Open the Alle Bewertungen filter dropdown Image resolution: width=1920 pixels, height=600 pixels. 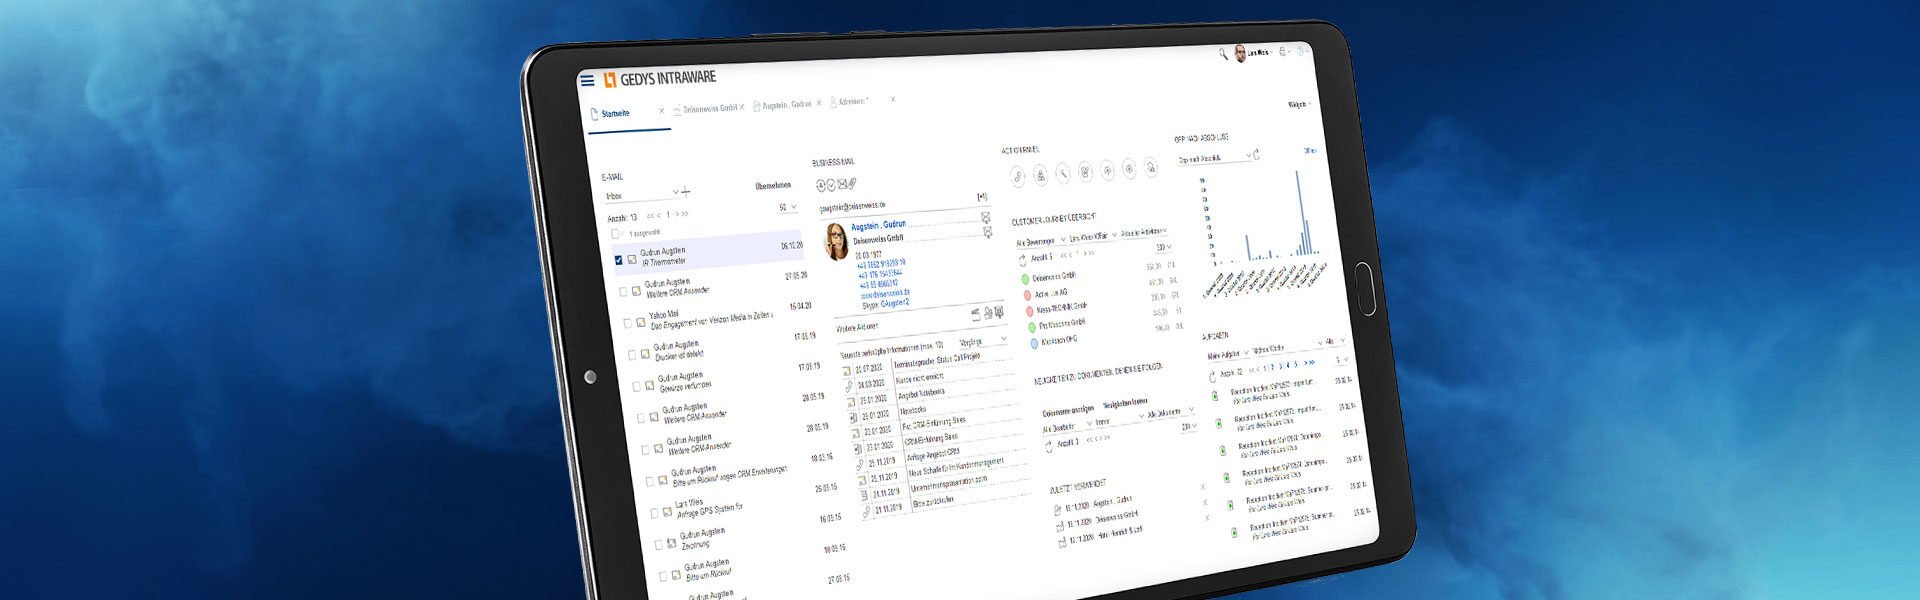point(1039,242)
